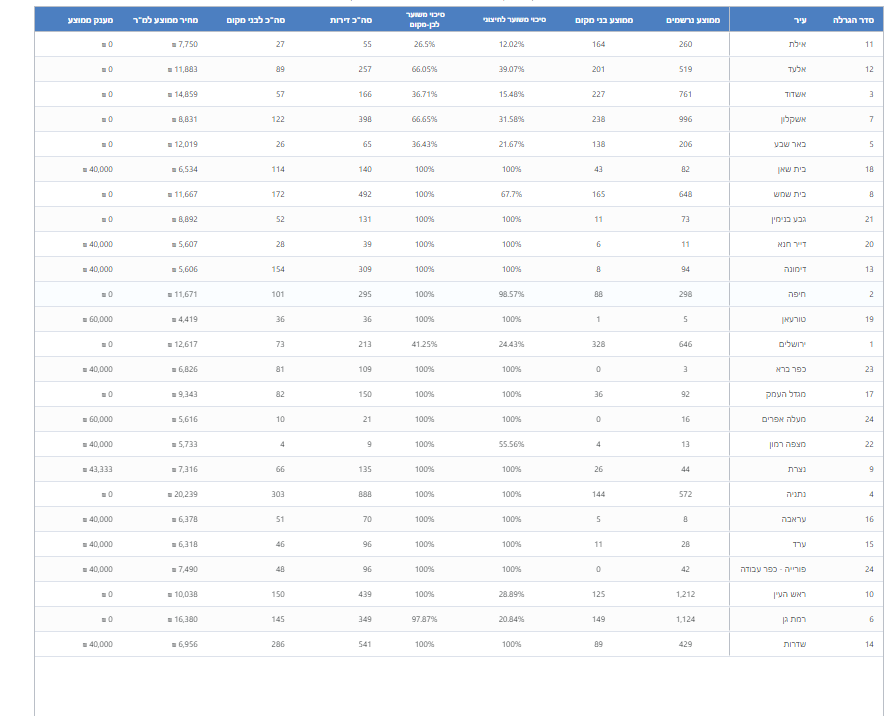
Task: Click the locals average 328
Action: (598, 344)
